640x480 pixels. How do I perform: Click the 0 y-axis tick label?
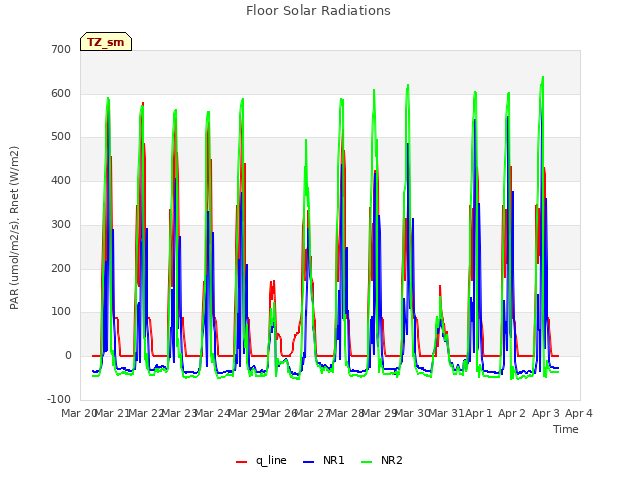click(68, 356)
